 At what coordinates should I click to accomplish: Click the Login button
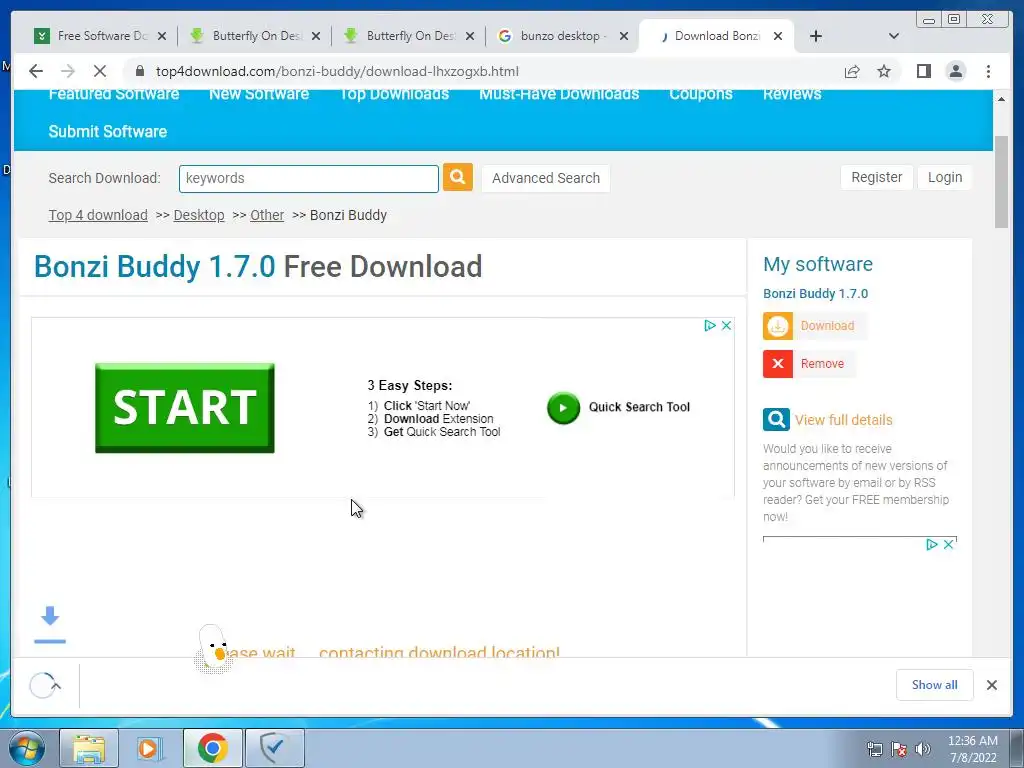pos(945,178)
